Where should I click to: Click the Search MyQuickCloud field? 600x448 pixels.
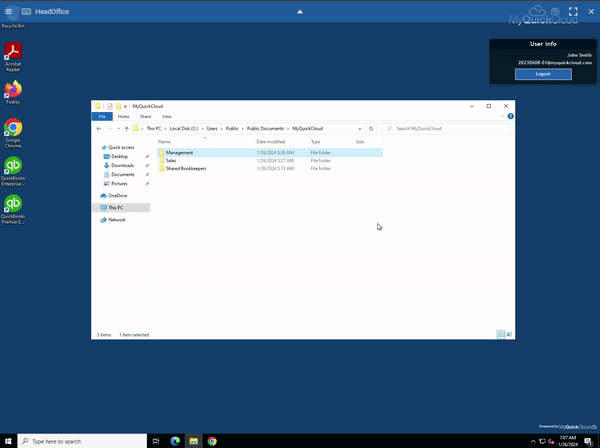(446, 129)
